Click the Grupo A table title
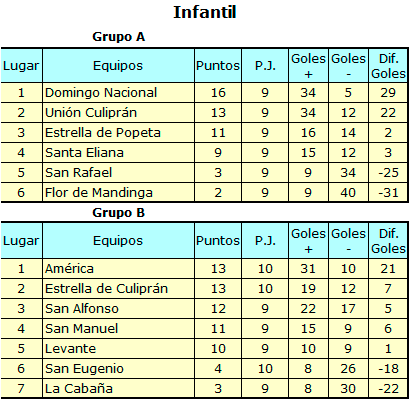The height and width of the screenshot is (399, 409). click(119, 37)
